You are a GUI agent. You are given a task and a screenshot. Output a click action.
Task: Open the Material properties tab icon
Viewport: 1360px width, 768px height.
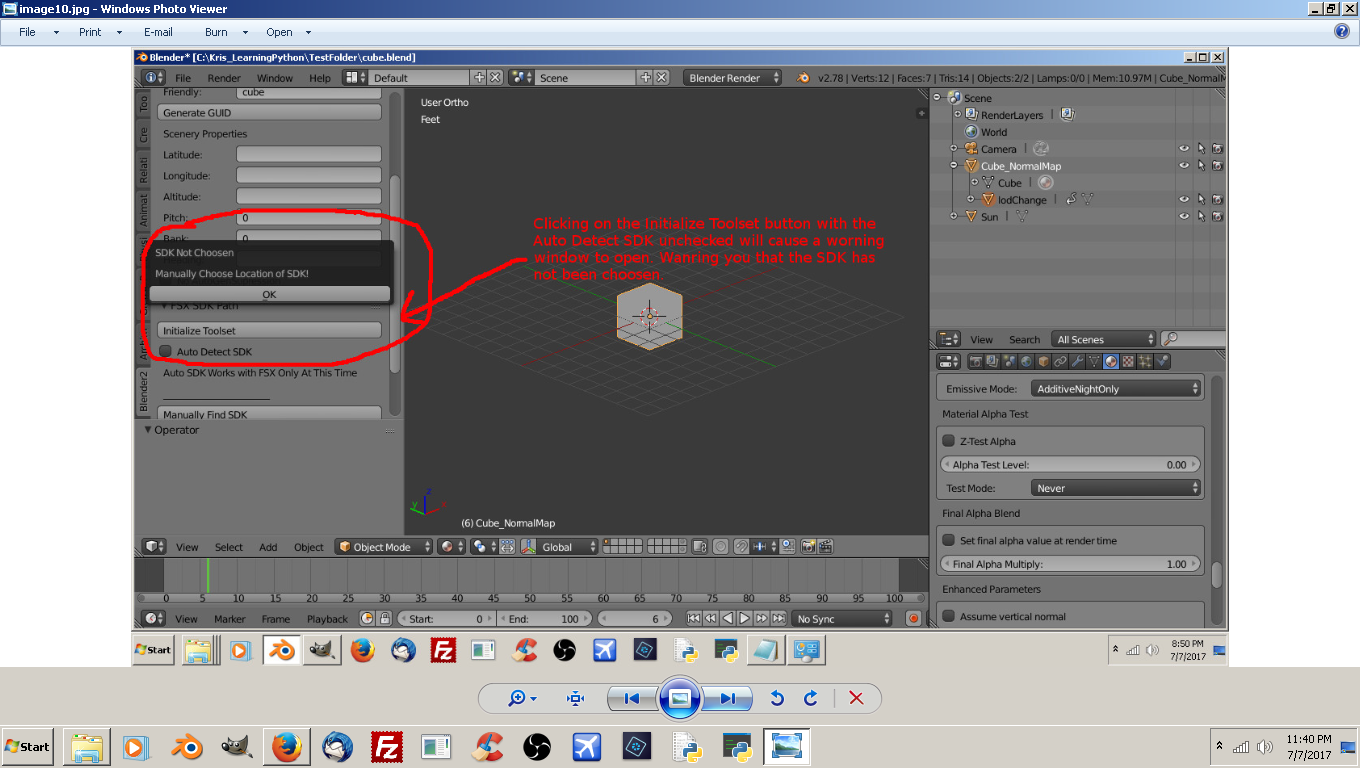point(1111,362)
